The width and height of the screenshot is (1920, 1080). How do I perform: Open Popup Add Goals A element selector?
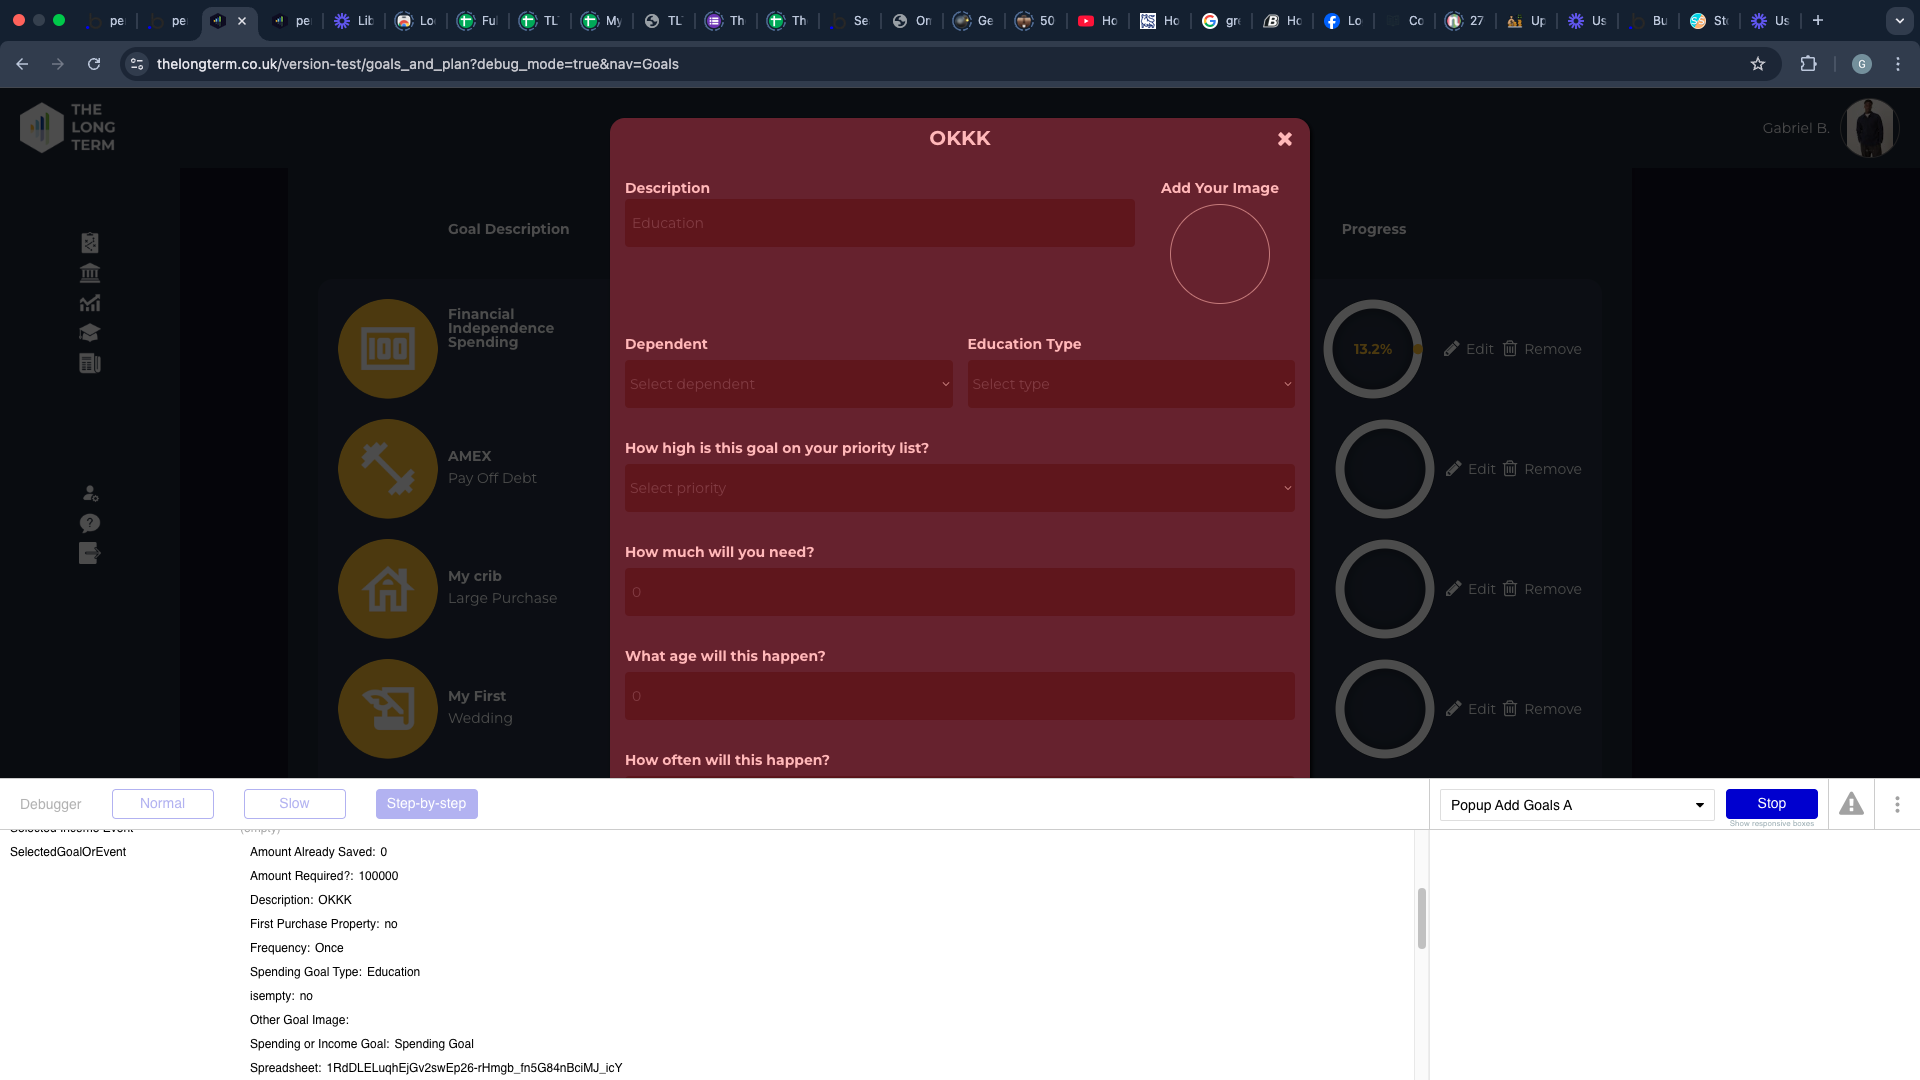[1576, 805]
